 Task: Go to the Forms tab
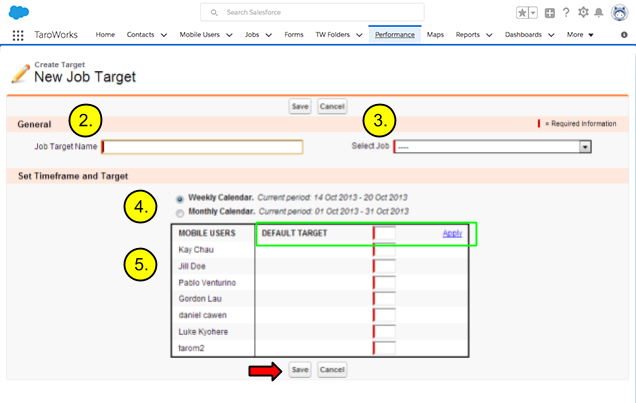point(294,35)
